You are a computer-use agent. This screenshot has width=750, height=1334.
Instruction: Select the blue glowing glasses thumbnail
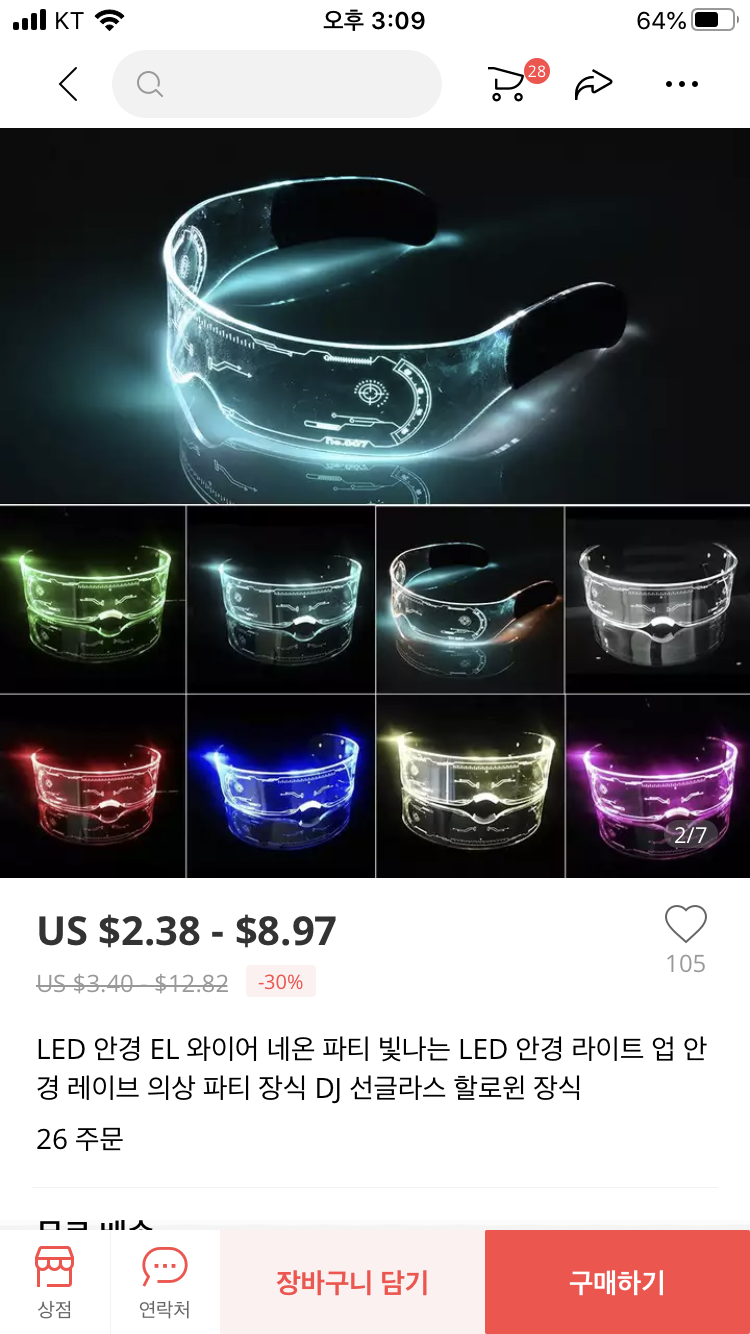point(281,786)
